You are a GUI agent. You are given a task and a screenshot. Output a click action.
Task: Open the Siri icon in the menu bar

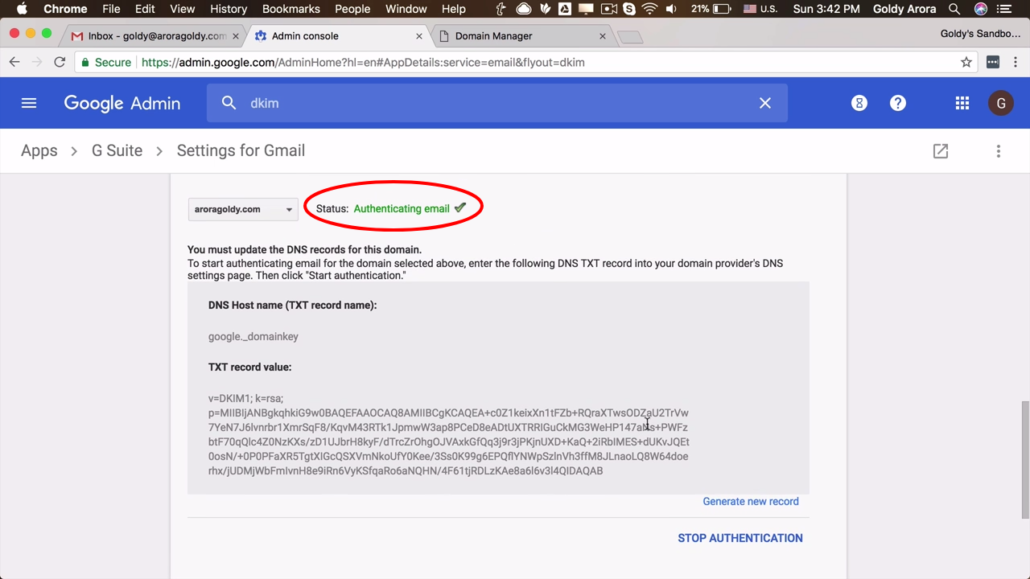981,9
